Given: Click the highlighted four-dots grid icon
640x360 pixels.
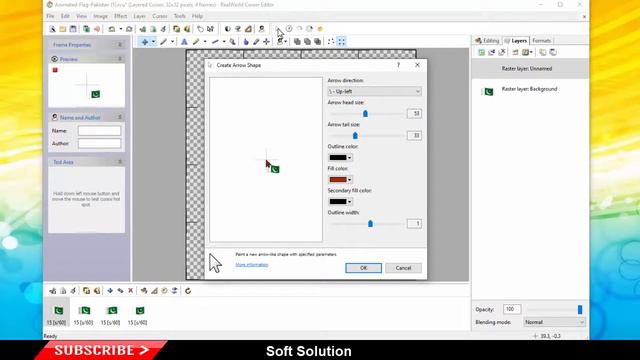Looking at the screenshot, I should pos(342,42).
